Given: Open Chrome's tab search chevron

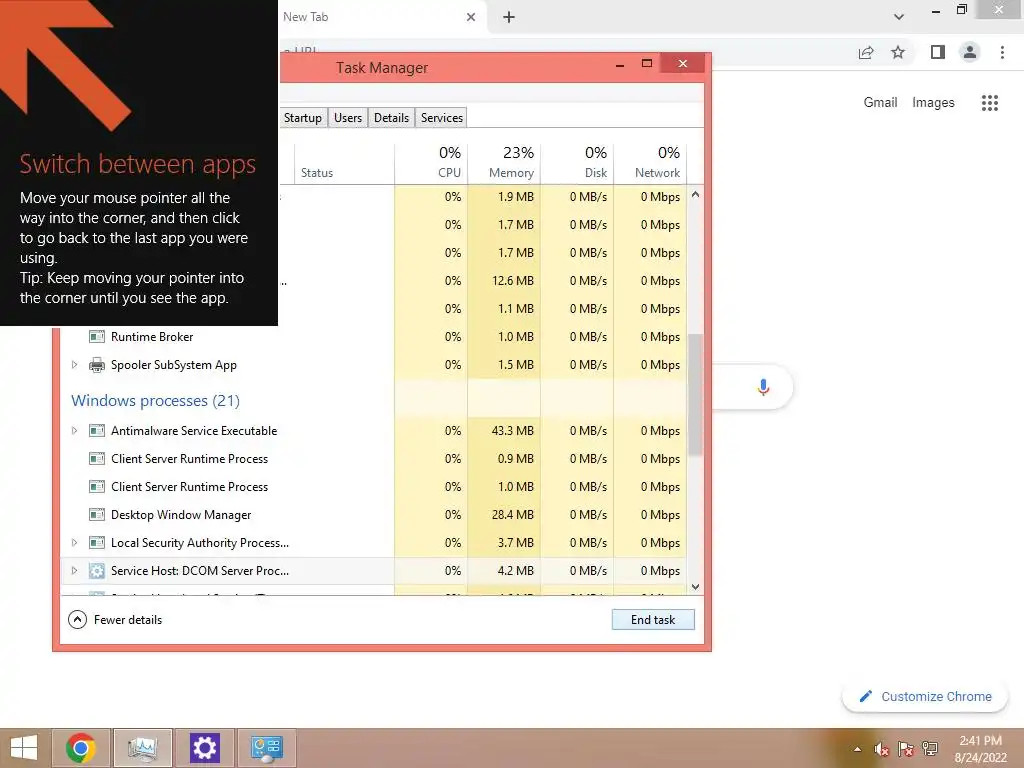Looking at the screenshot, I should point(899,17).
